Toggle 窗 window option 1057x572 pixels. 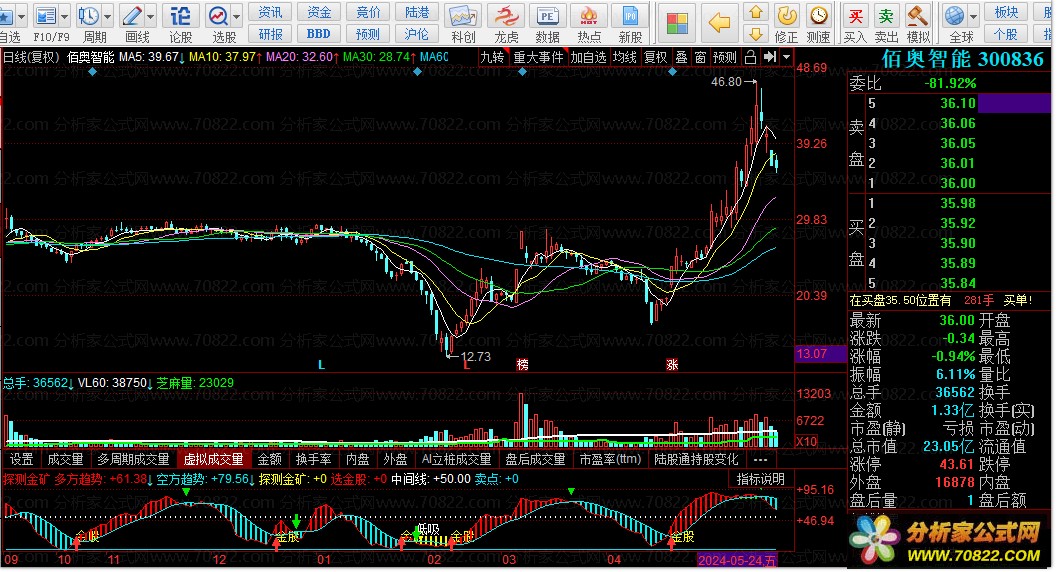tap(700, 57)
